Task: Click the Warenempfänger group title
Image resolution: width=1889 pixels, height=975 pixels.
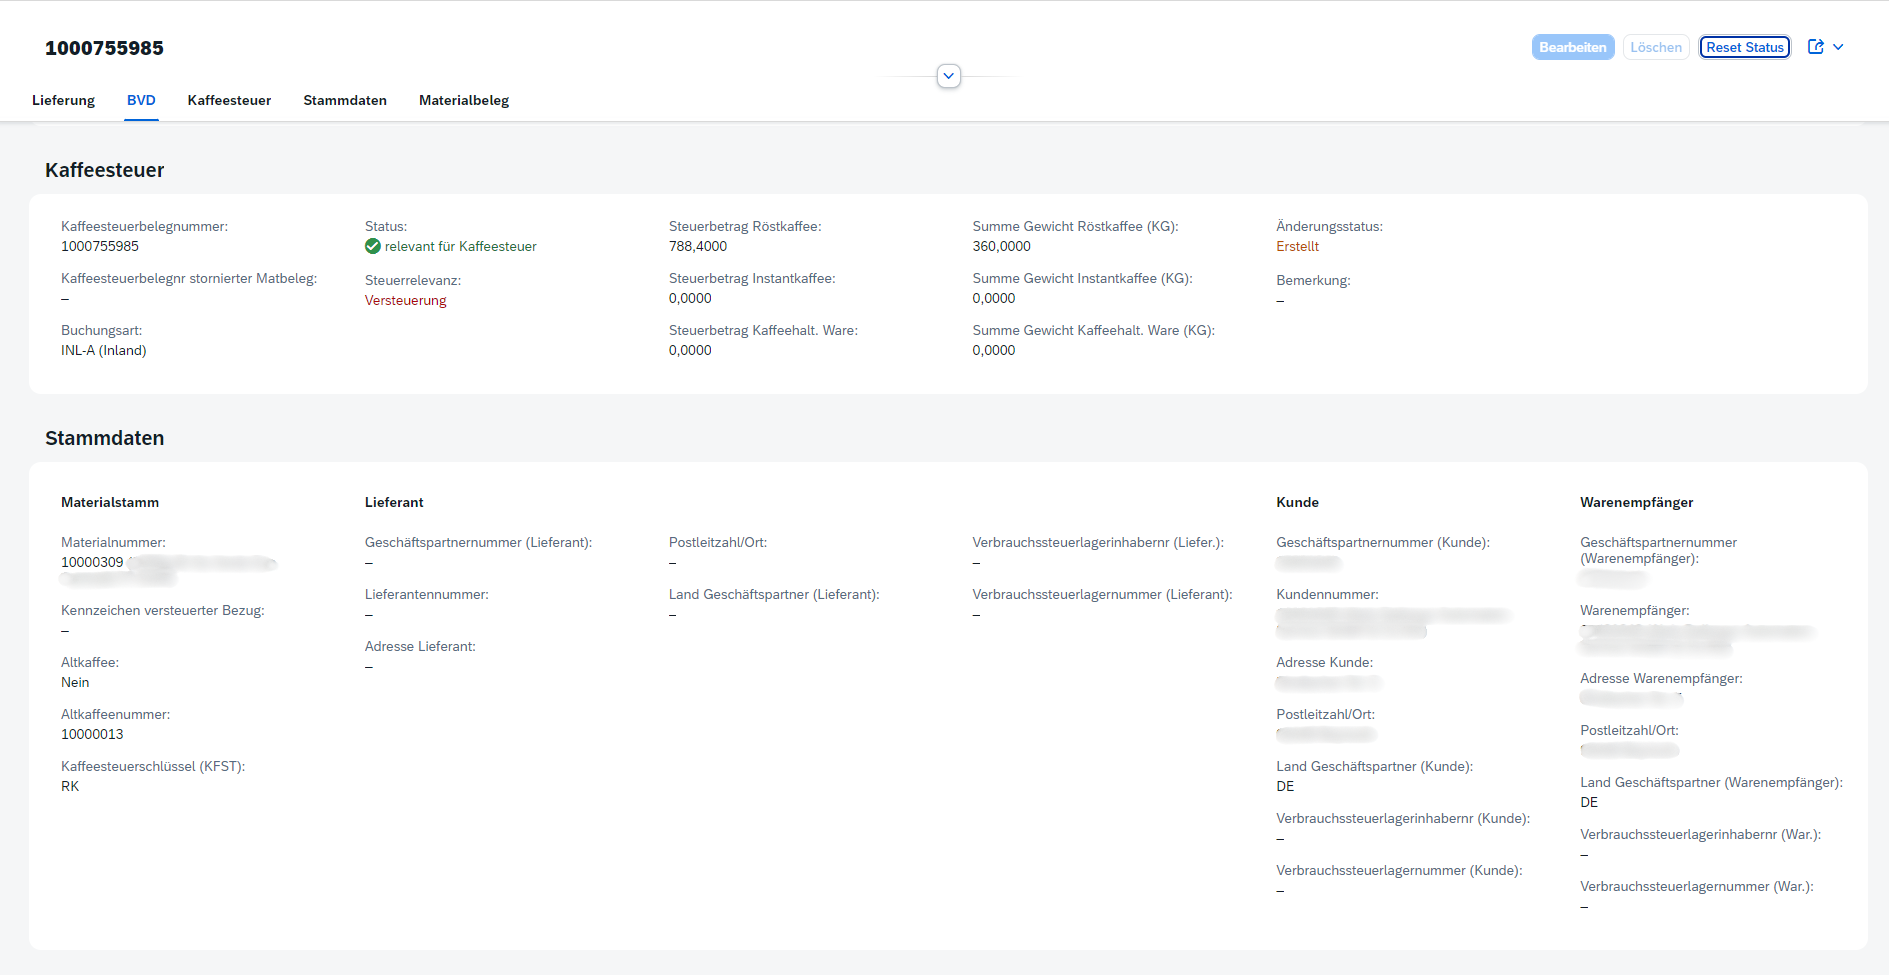Action: [1637, 502]
